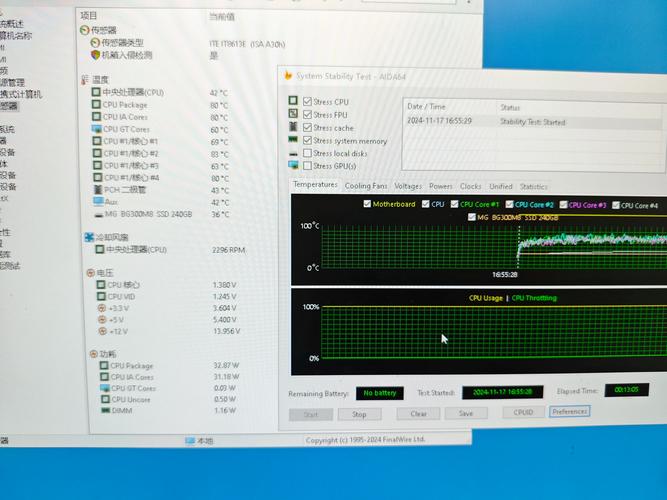This screenshot has height=500, width=667.
Task: Enable the Stress GPU(s) checkbox
Action: point(293,165)
